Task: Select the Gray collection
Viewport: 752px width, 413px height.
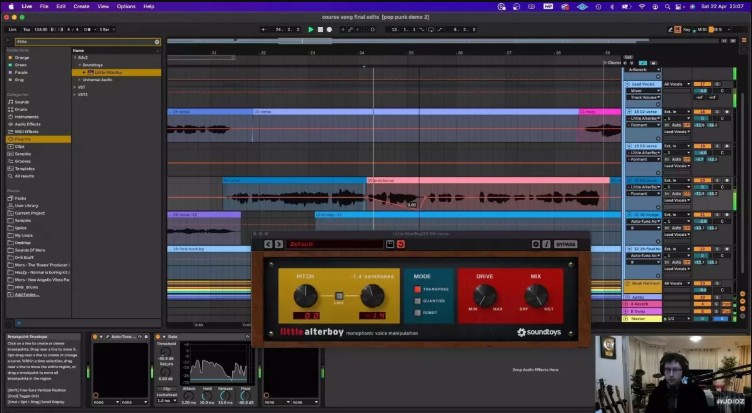Action: coord(17,80)
